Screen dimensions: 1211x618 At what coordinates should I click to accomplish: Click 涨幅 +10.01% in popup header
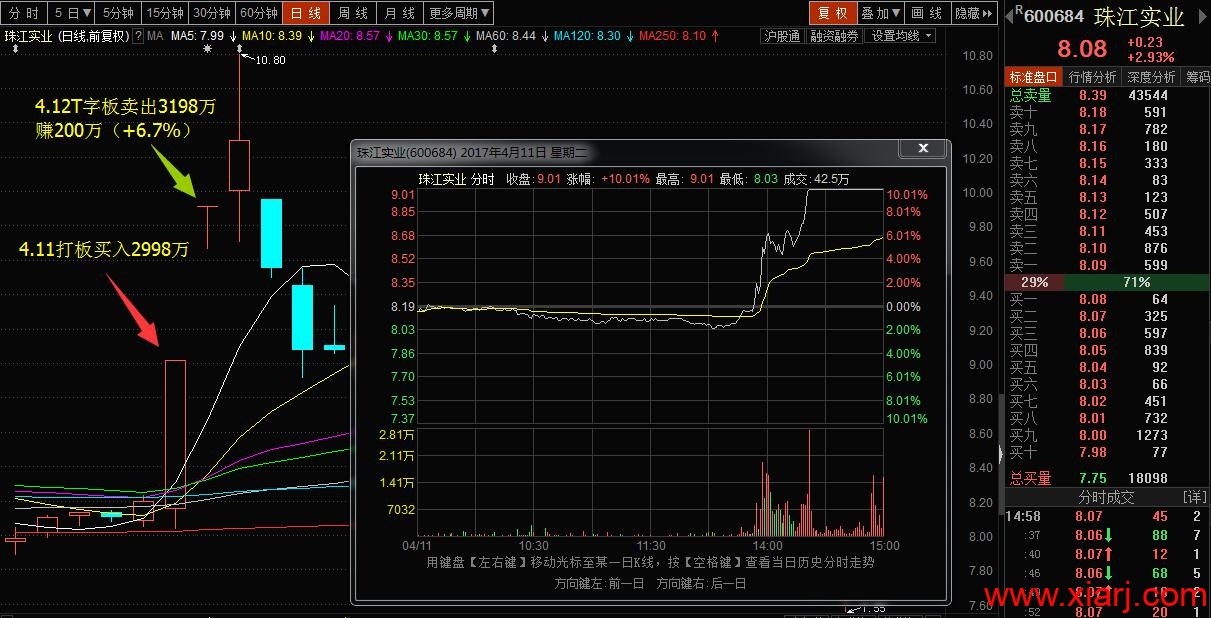coord(608,179)
